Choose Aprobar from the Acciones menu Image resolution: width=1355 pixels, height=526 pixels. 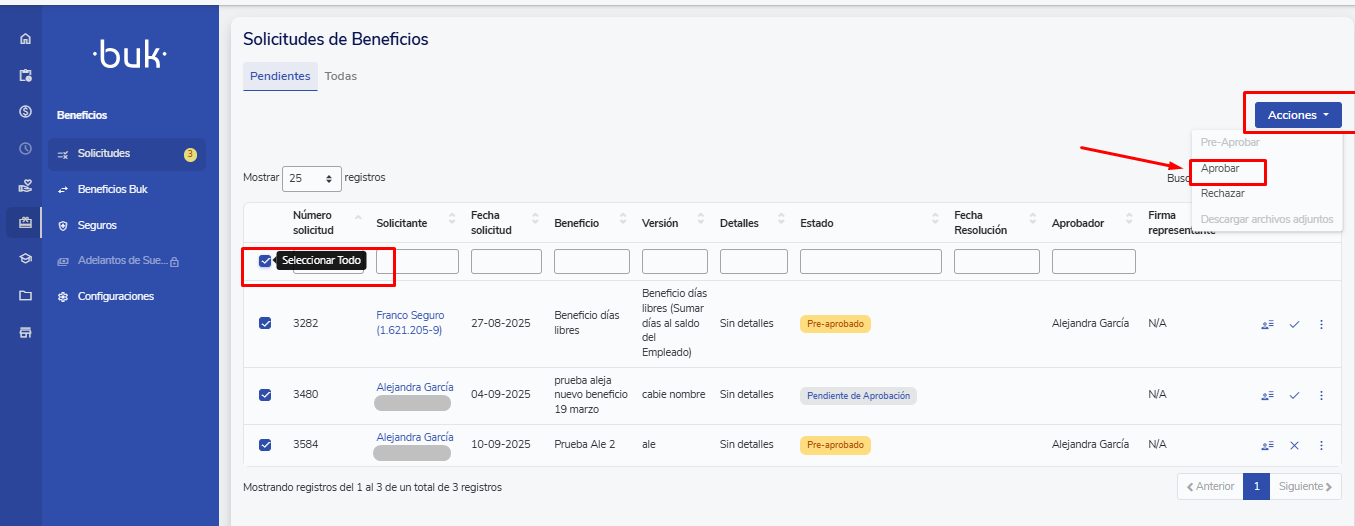coord(1220,169)
